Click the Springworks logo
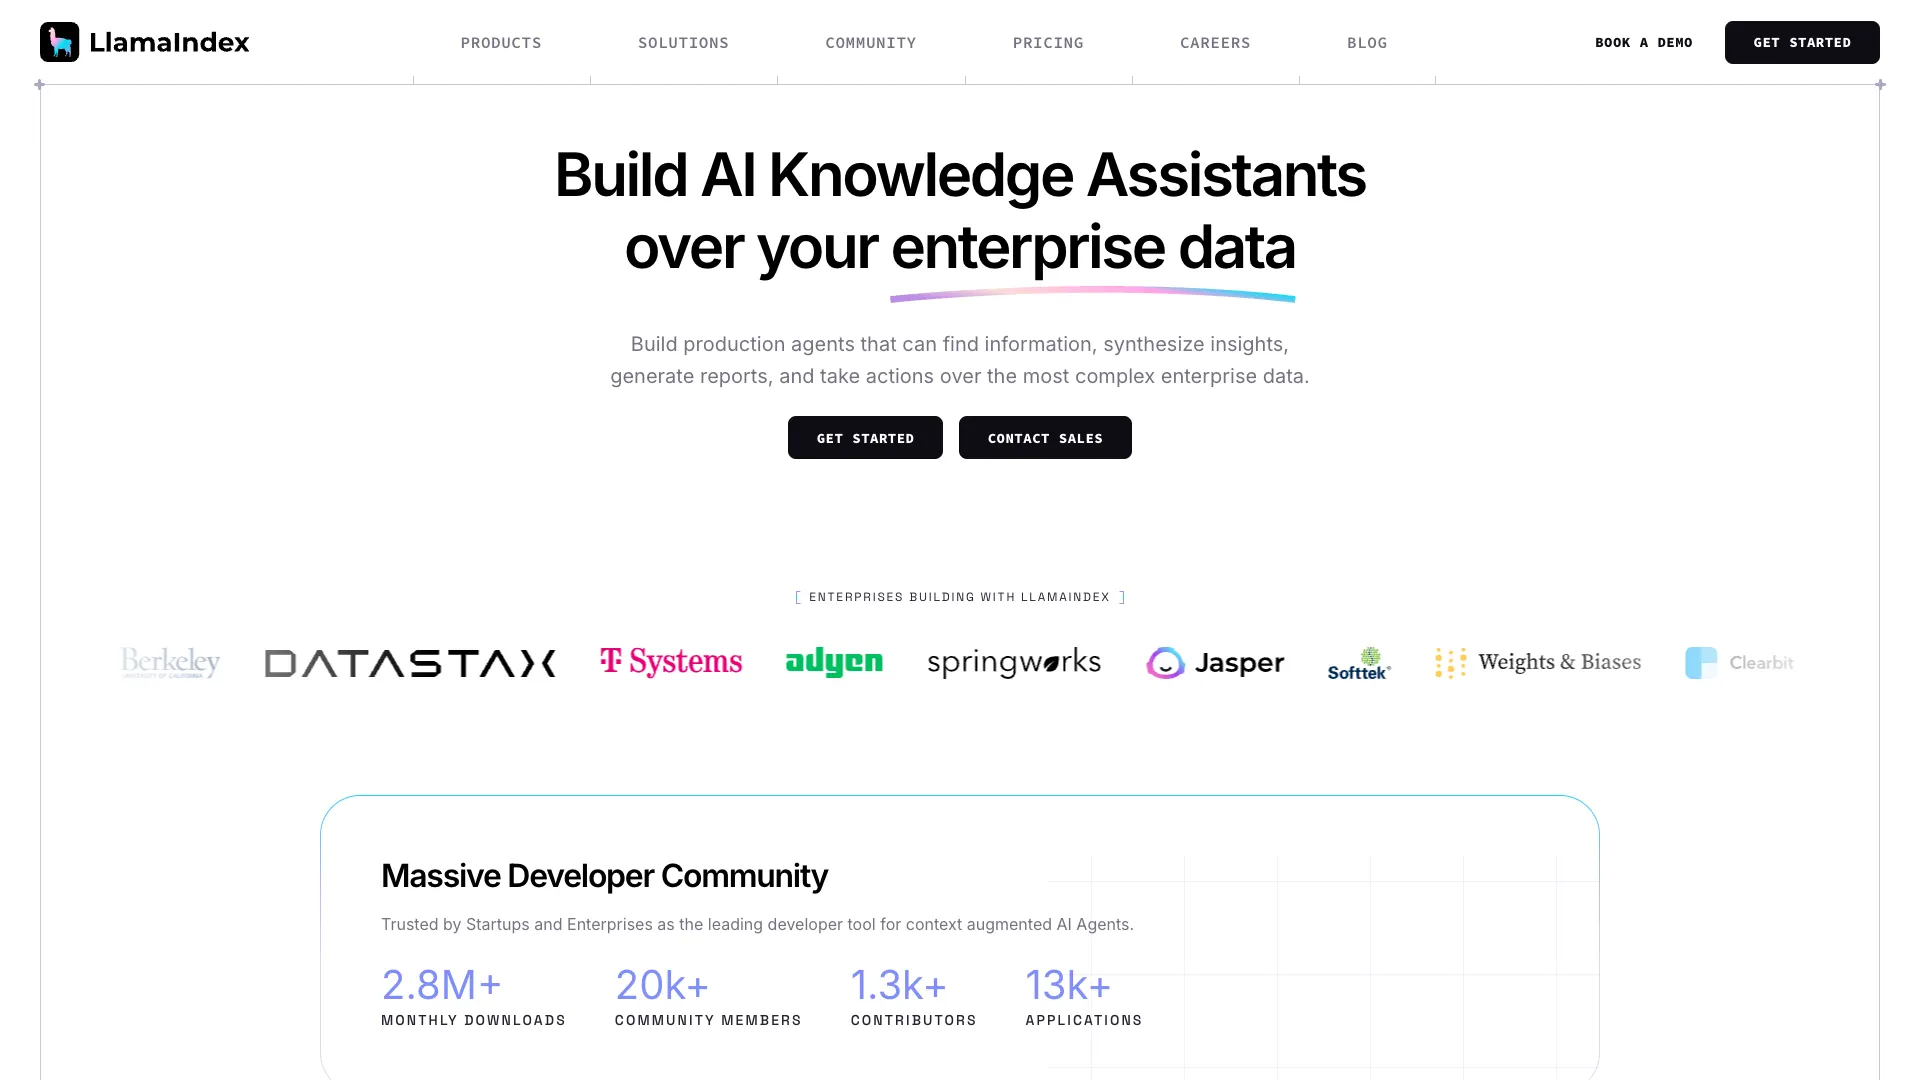The image size is (1920, 1080). [x=1014, y=663]
